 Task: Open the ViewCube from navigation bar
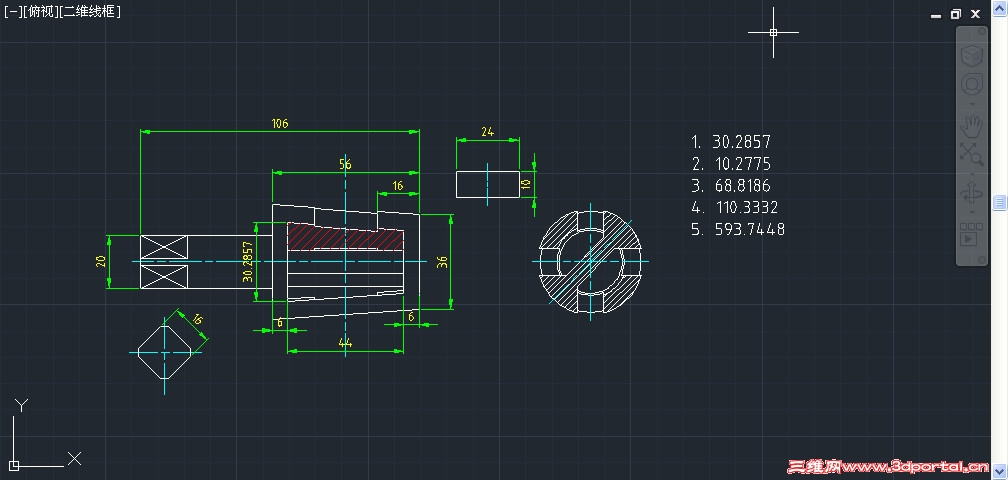(x=971, y=55)
